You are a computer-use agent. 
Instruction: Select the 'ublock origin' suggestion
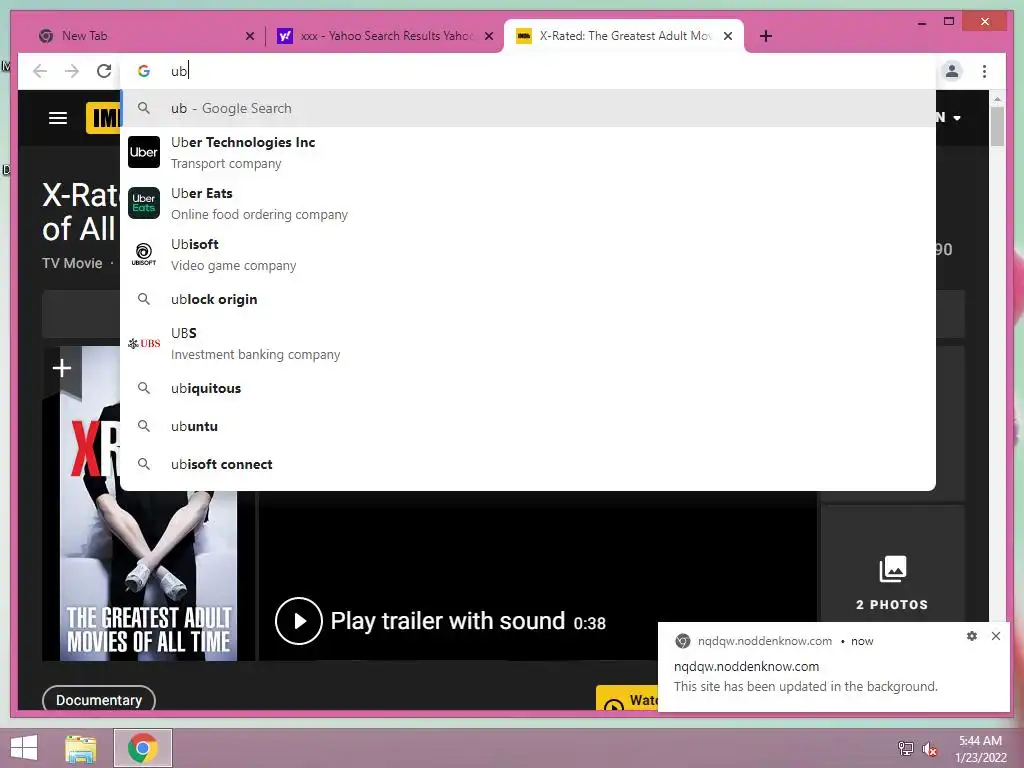coord(528,299)
